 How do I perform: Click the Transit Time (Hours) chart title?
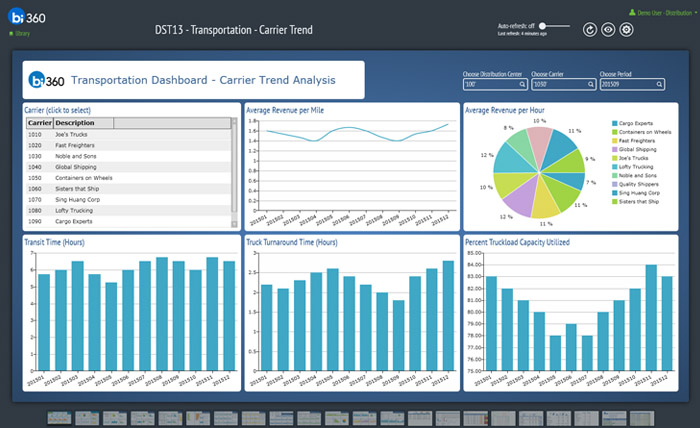[54, 242]
